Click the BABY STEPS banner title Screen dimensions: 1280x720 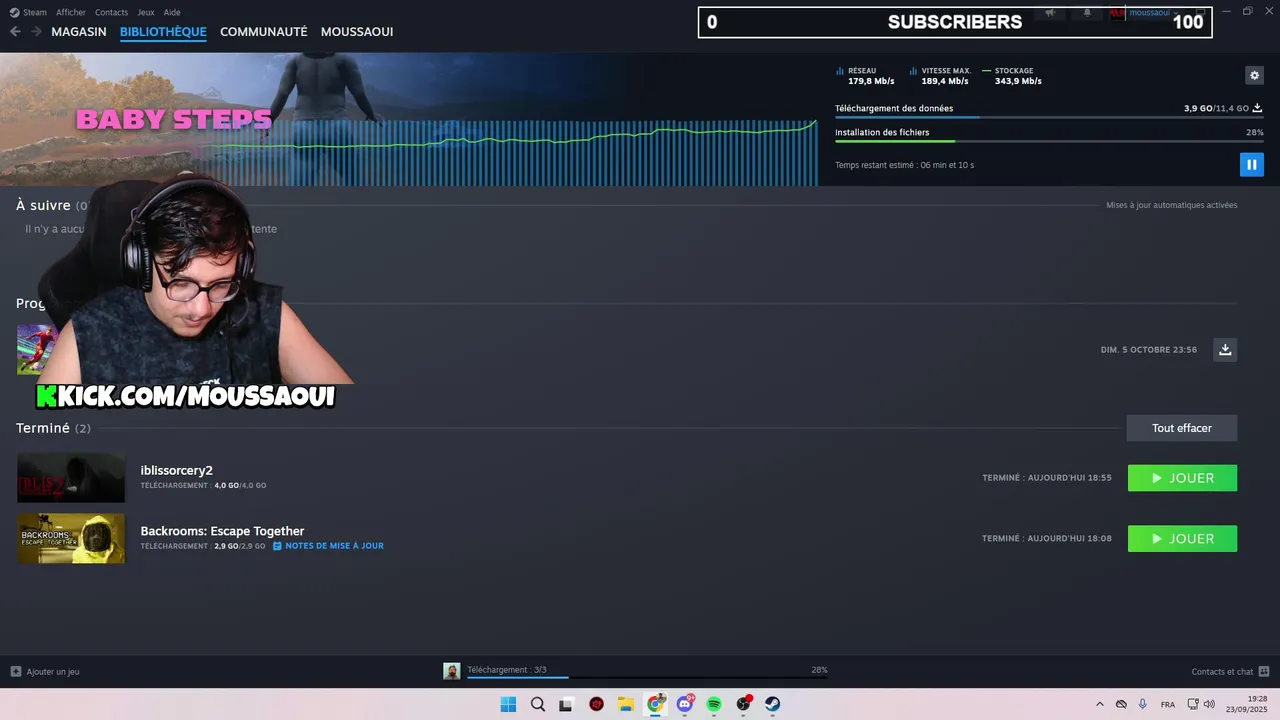pos(174,120)
